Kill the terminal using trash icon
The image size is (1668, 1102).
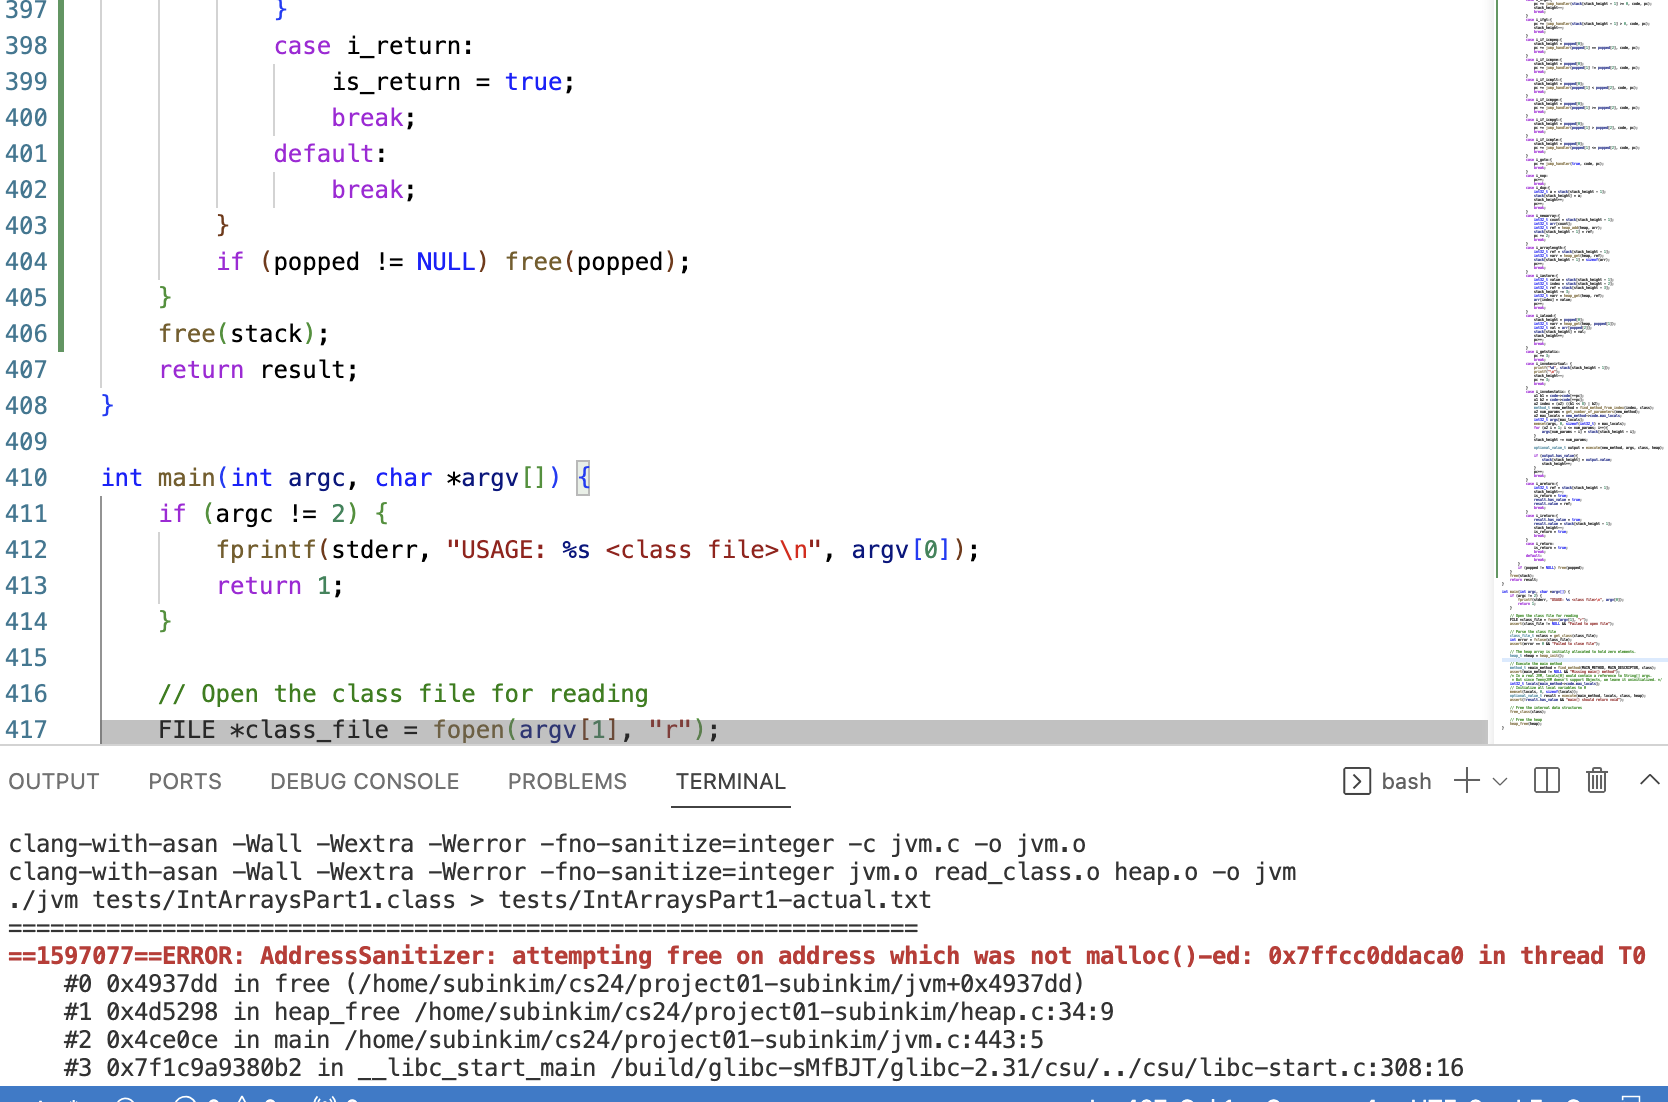[1596, 781]
